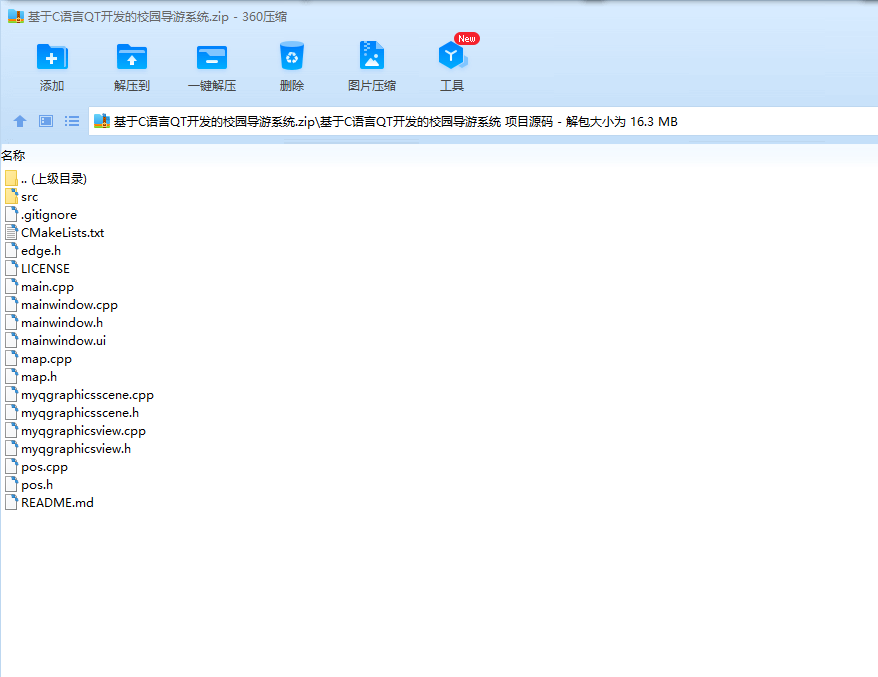
Task: Select the .gitignore file
Action: pyautogui.click(x=41, y=214)
